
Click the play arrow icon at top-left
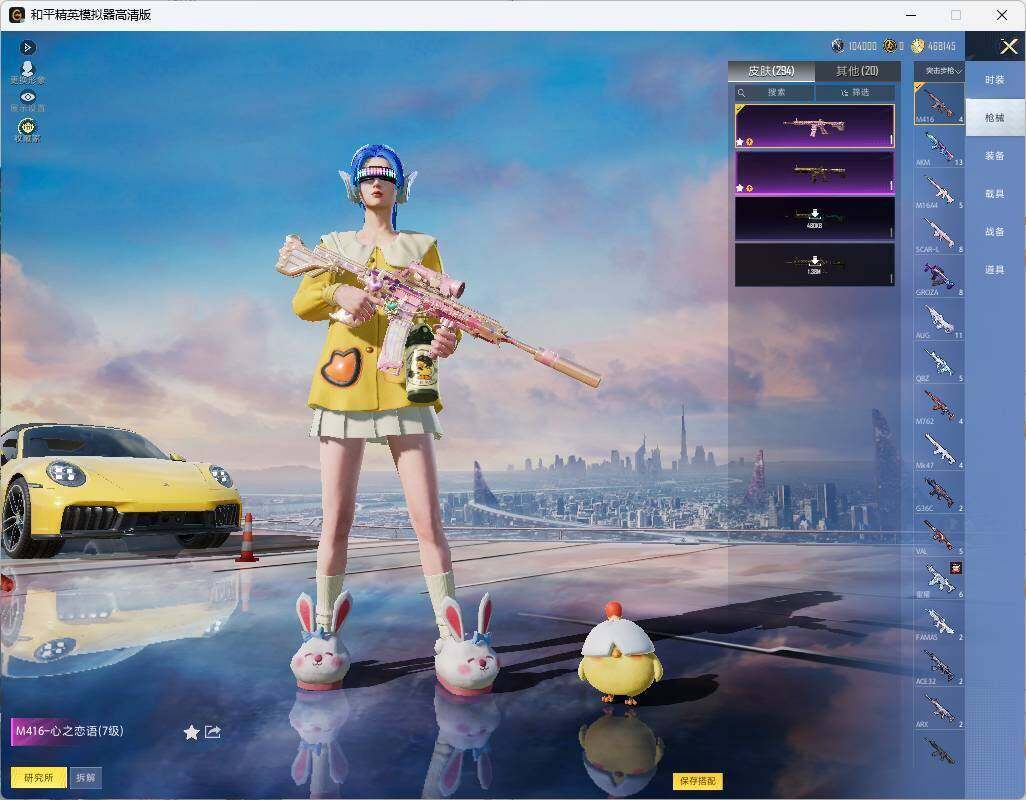27,47
